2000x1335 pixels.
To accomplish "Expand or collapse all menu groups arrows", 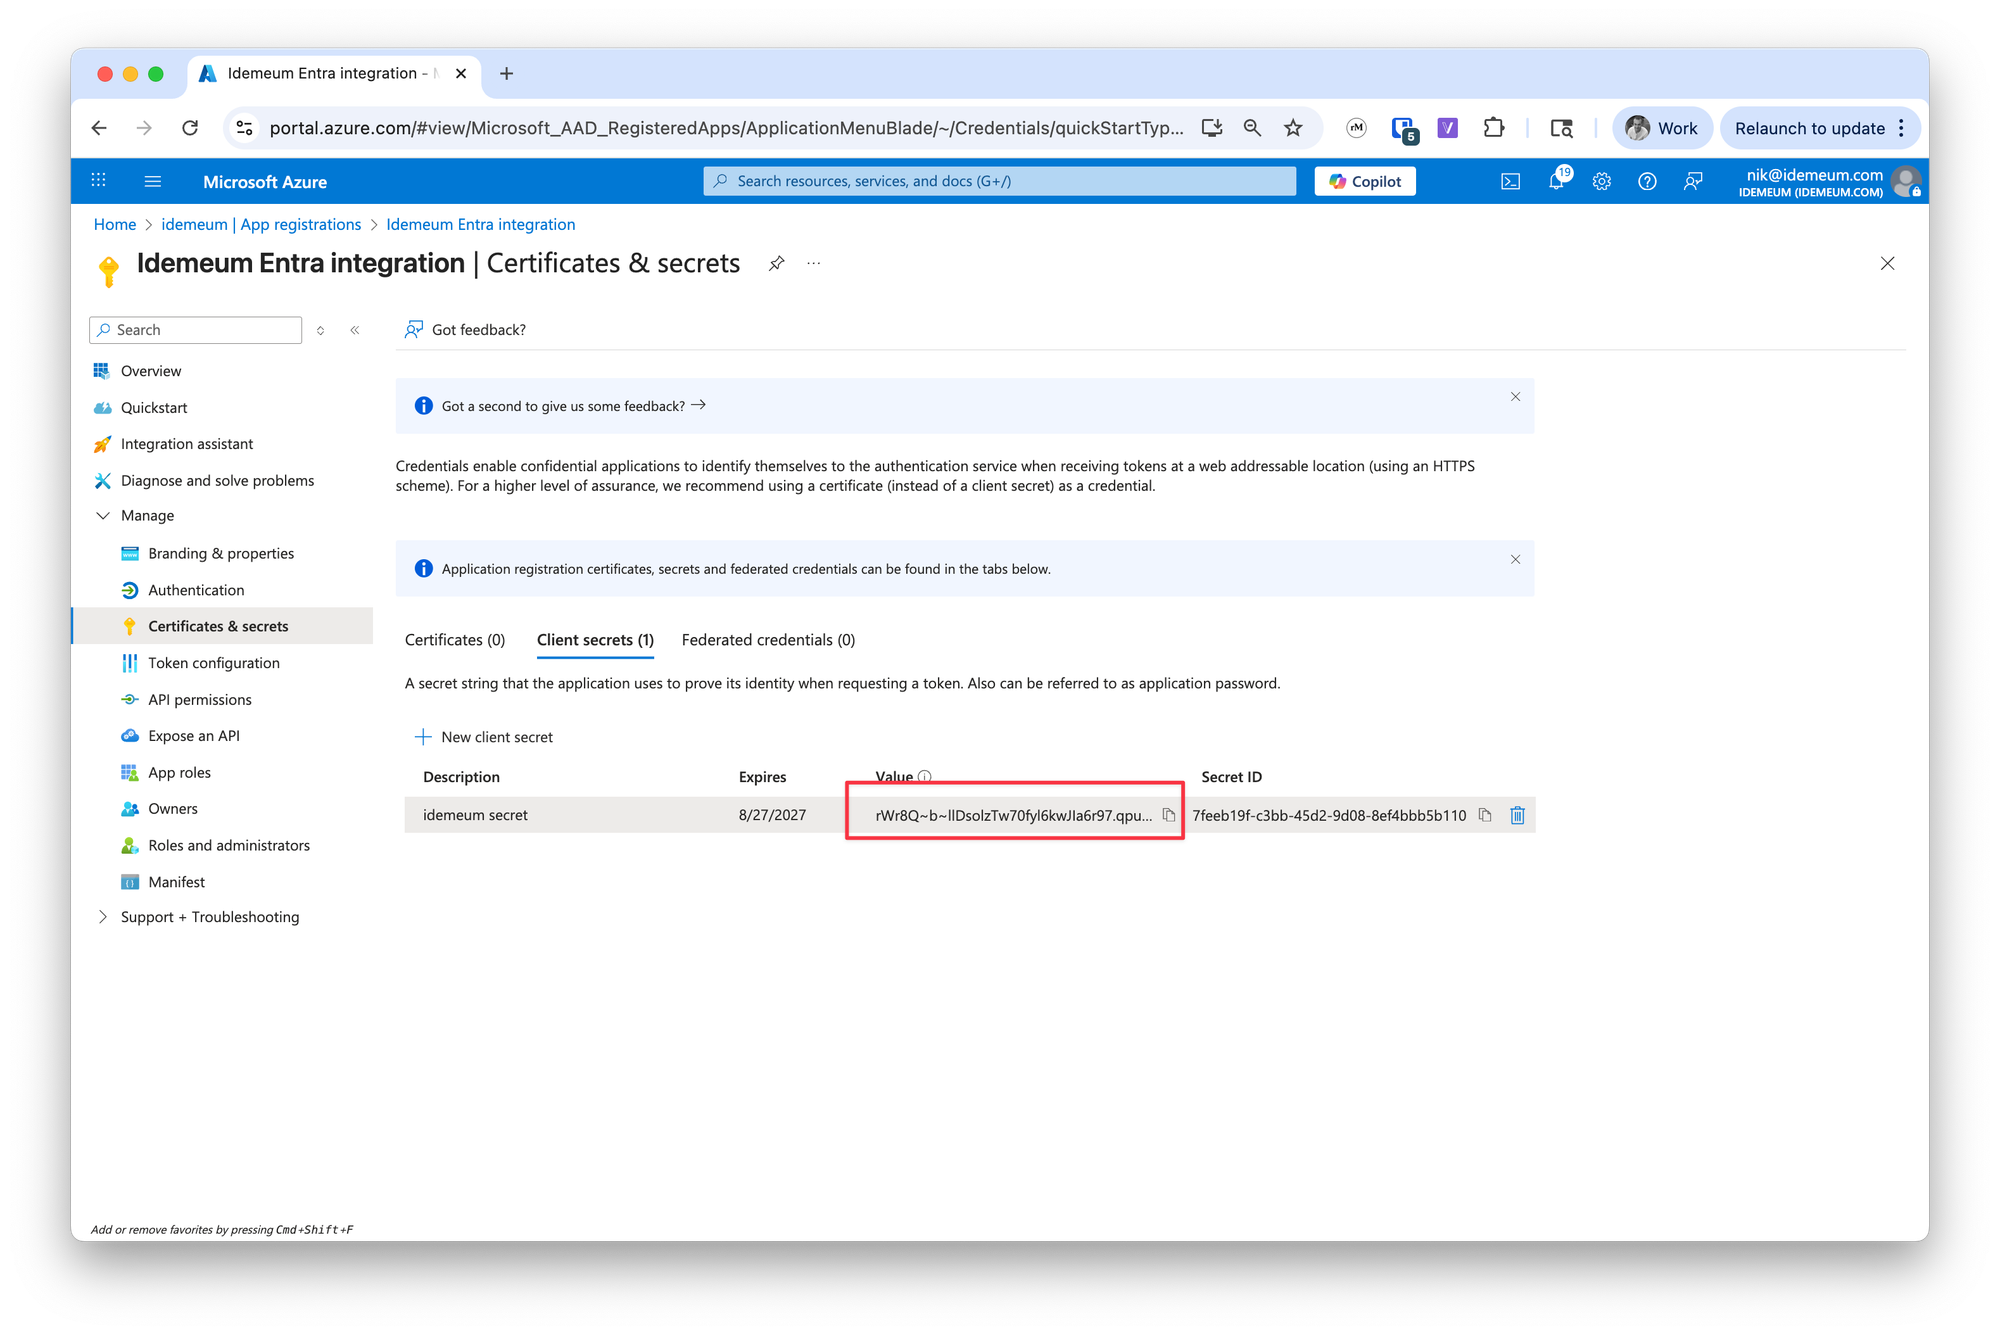I will [320, 330].
